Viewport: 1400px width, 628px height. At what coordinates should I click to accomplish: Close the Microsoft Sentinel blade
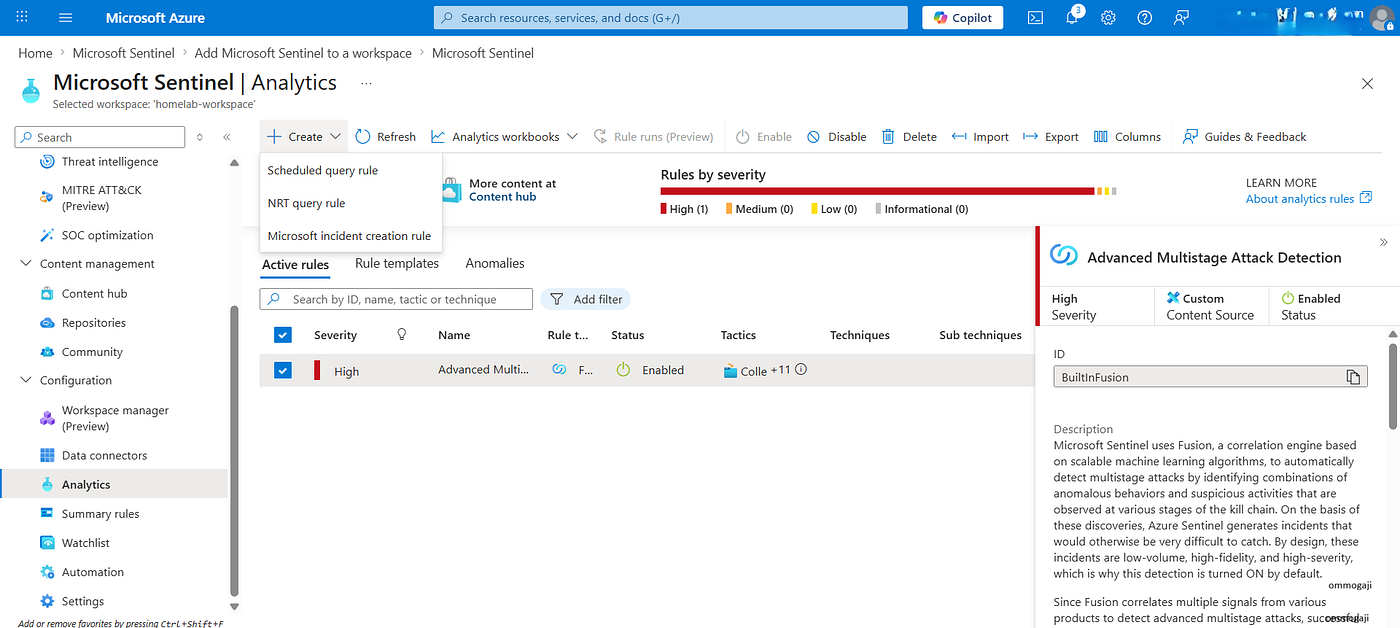coord(1367,84)
